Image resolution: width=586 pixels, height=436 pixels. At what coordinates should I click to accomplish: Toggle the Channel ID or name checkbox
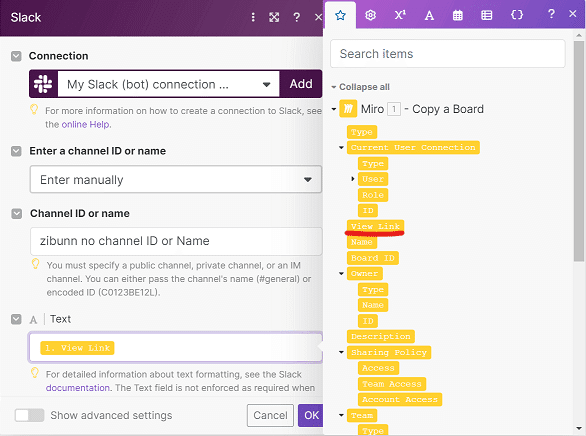(x=16, y=214)
